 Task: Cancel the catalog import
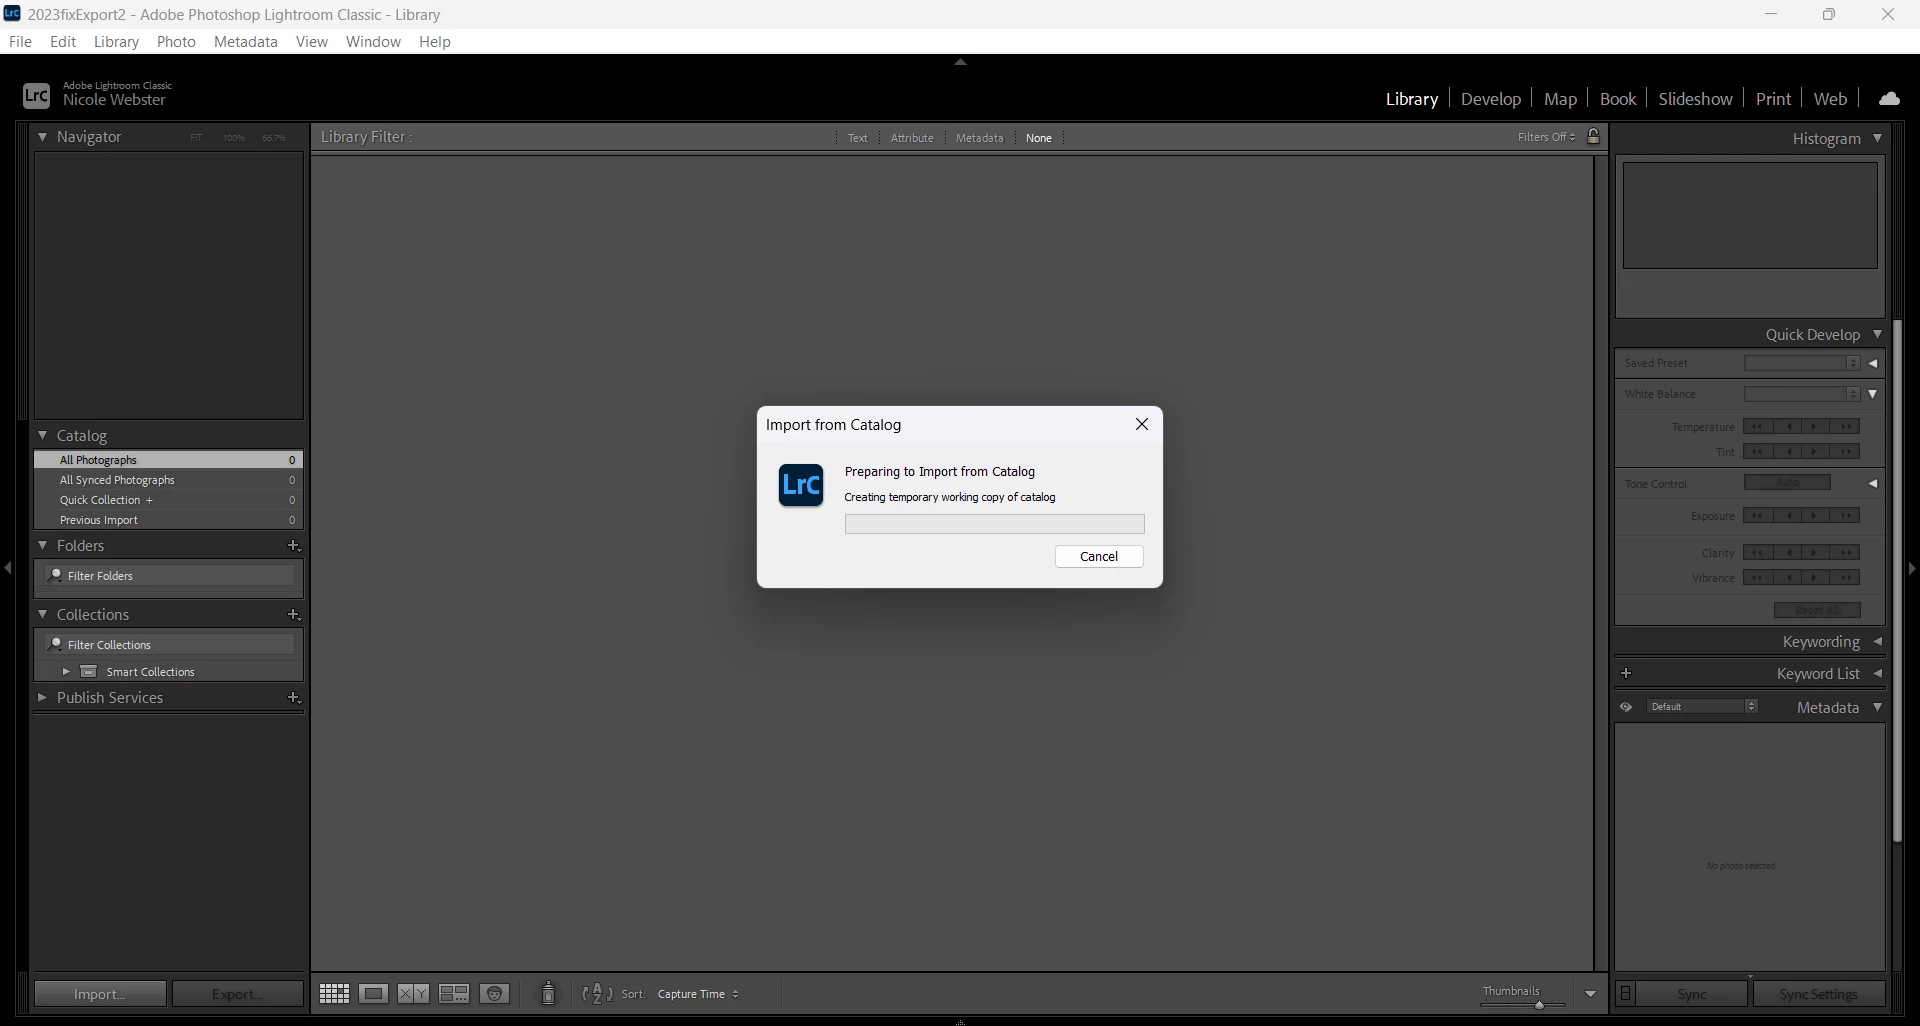1099,556
